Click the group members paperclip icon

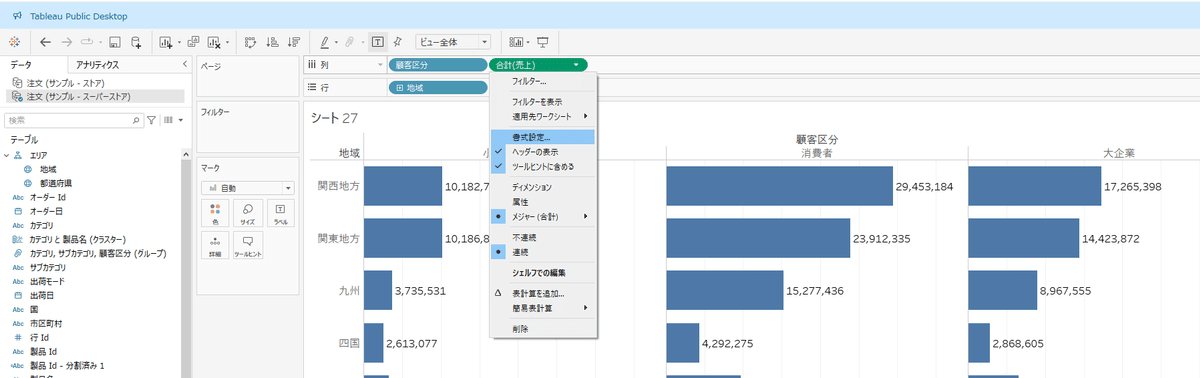[x=350, y=42]
